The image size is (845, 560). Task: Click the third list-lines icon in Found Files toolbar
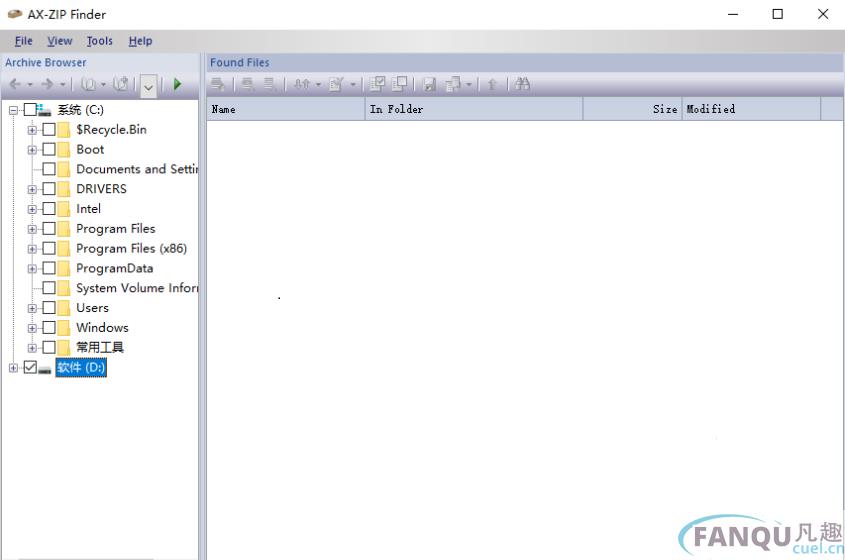tap(269, 84)
